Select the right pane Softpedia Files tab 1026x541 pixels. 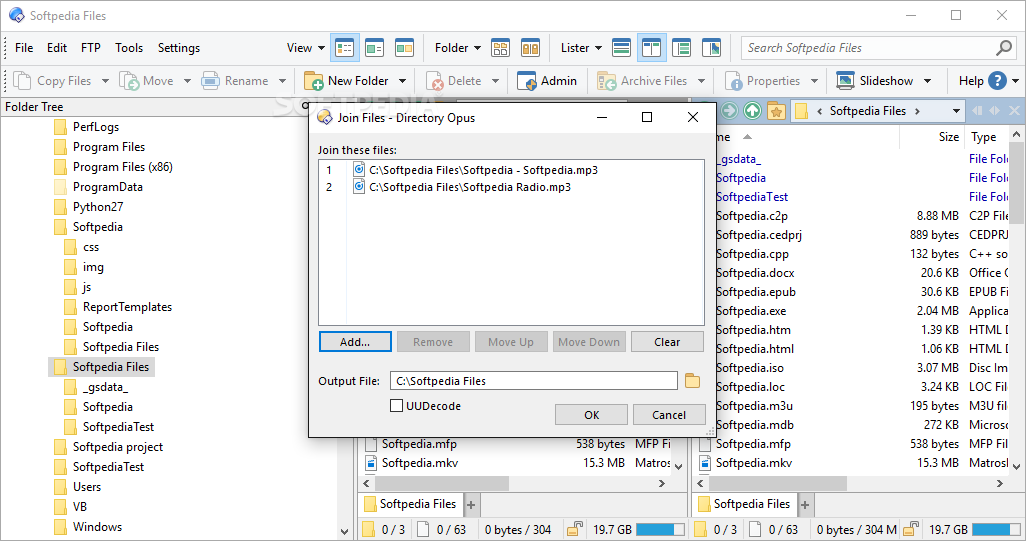coord(745,504)
